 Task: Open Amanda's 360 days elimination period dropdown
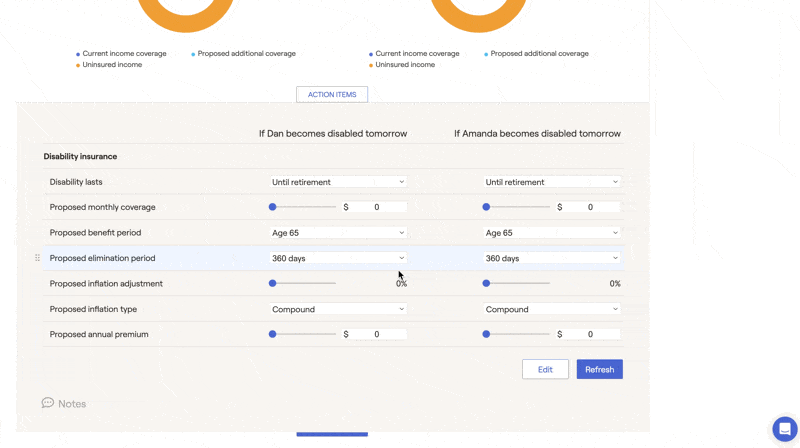(x=552, y=258)
